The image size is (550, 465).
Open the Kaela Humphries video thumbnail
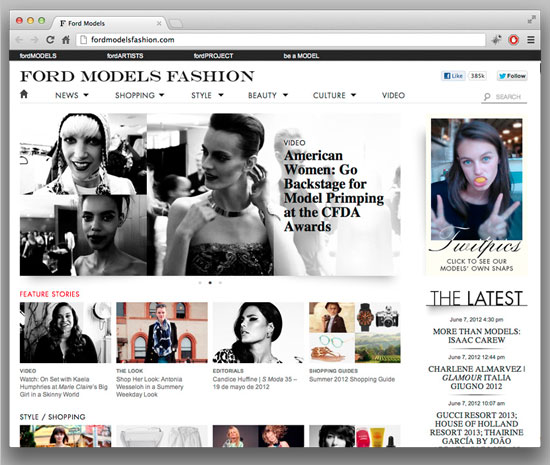point(65,332)
